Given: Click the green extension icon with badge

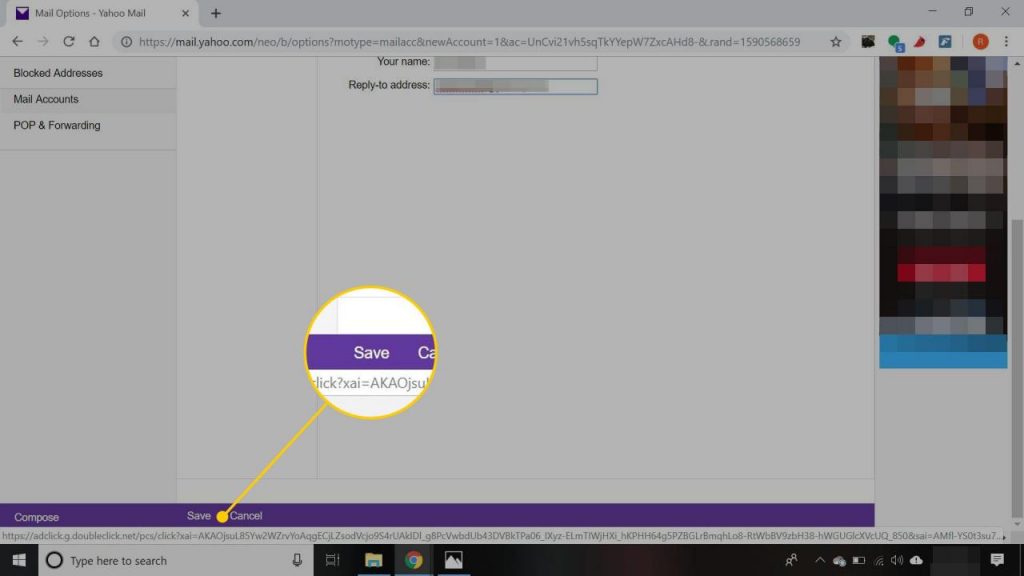Looking at the screenshot, I should pyautogui.click(x=895, y=42).
